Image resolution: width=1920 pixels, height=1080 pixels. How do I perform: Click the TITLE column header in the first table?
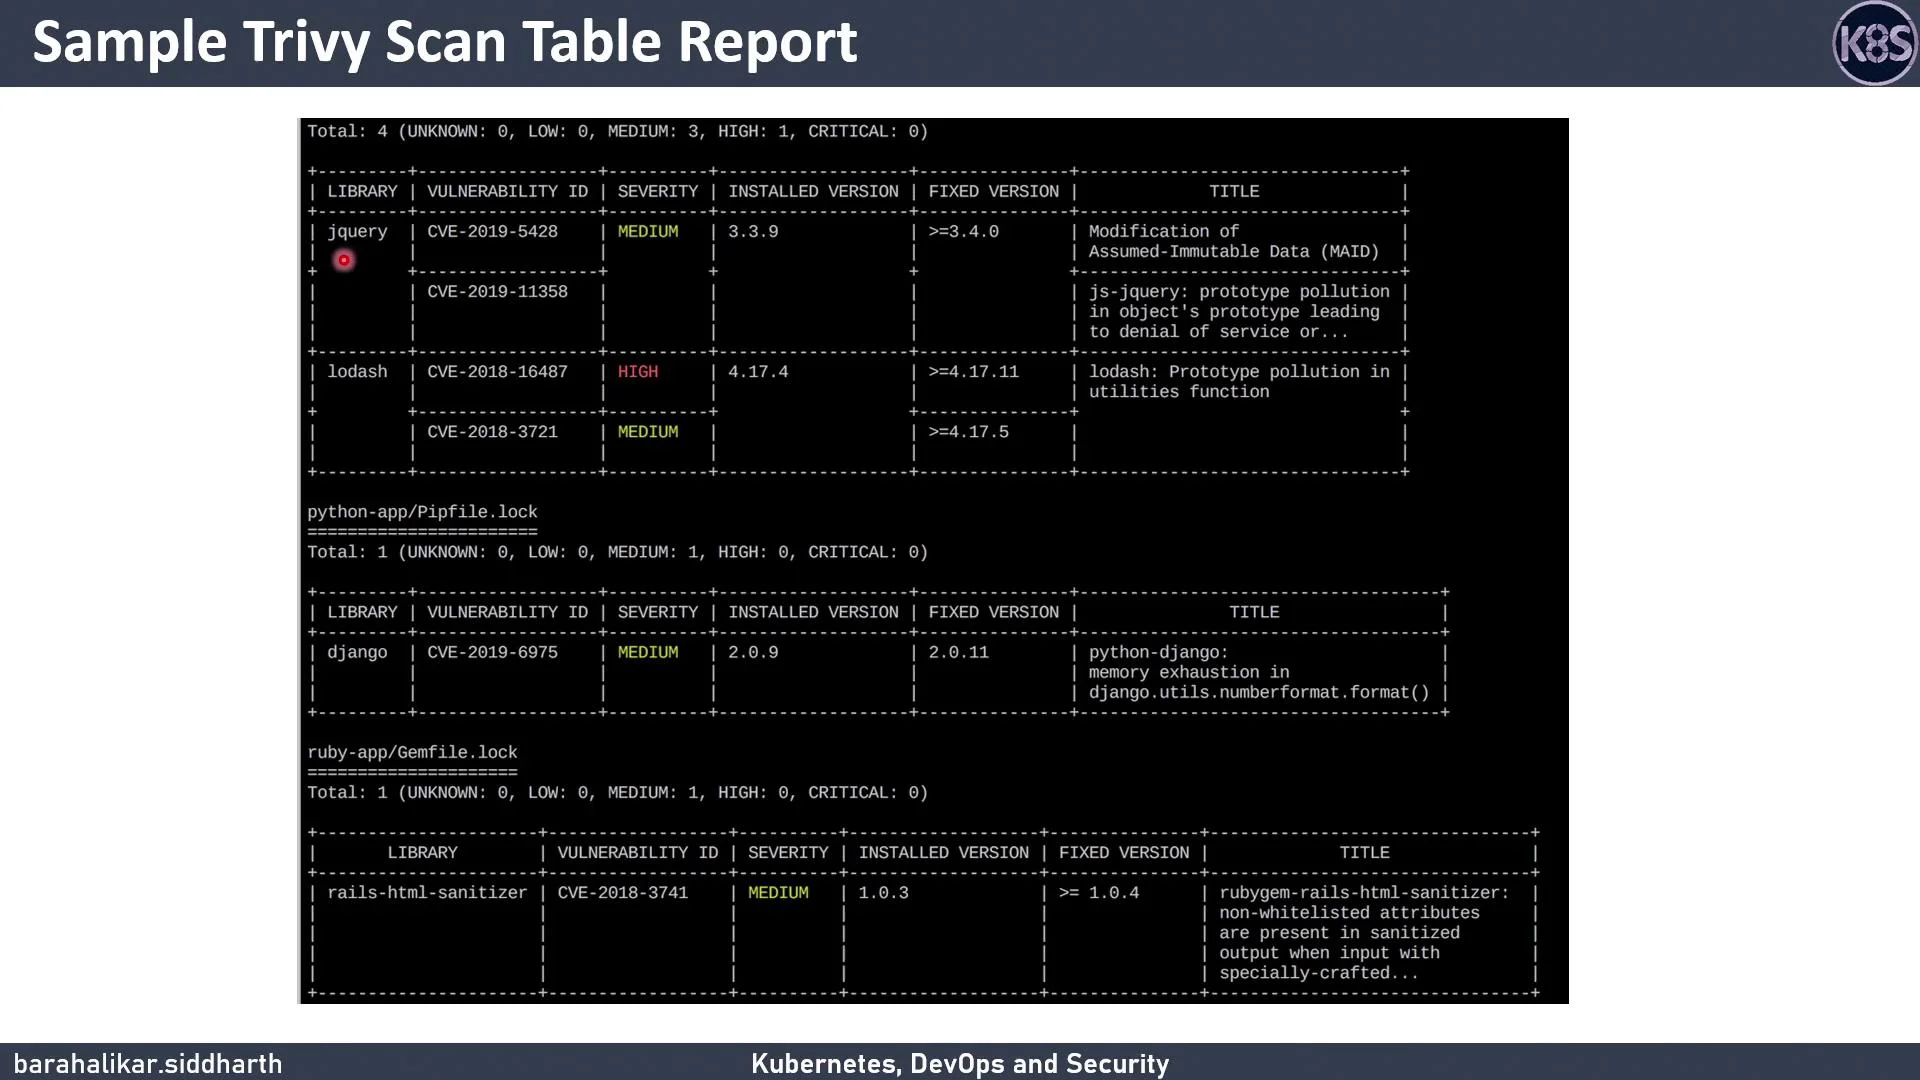click(1234, 191)
